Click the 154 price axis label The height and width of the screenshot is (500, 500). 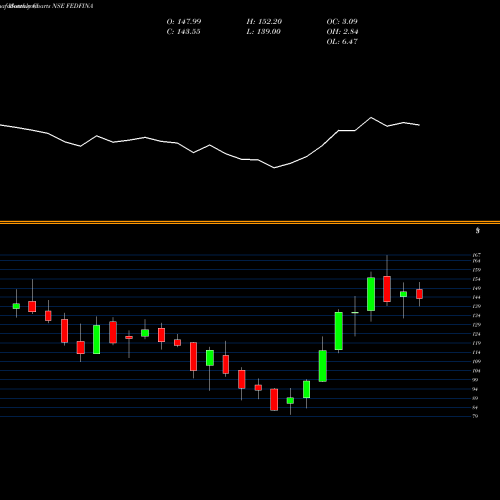(x=477, y=279)
